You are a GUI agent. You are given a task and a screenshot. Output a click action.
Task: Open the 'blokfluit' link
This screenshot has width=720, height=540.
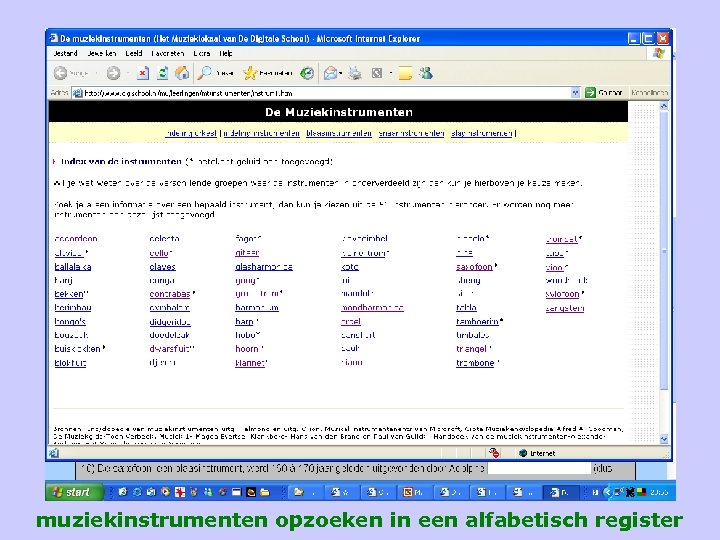tap(70, 363)
